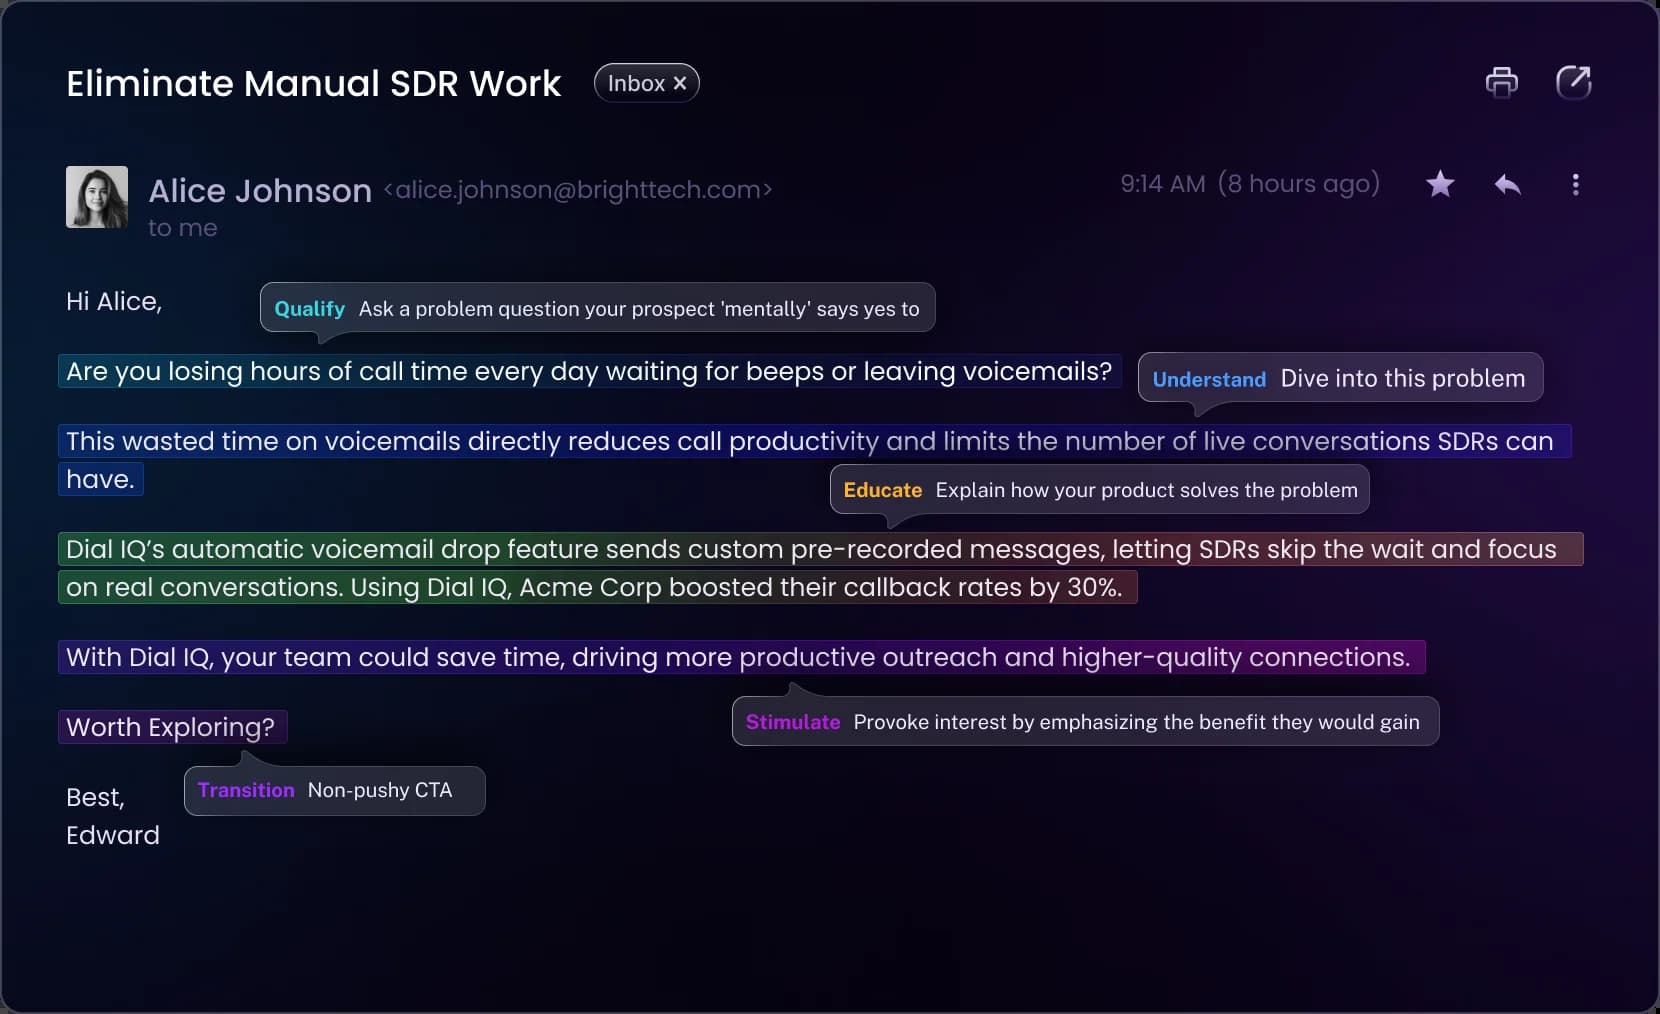
Task: Click sentence about losing hours of call time
Action: click(x=590, y=371)
